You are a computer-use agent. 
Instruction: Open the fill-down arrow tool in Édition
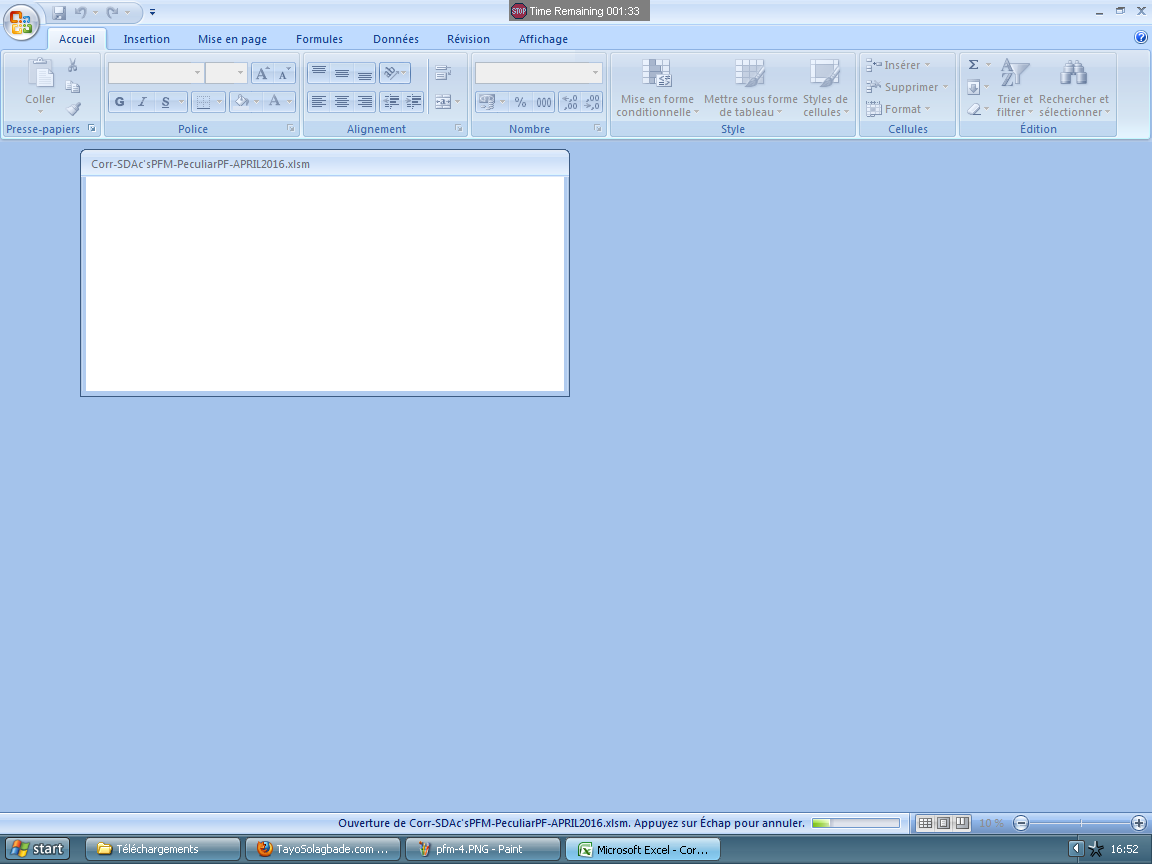(x=973, y=87)
